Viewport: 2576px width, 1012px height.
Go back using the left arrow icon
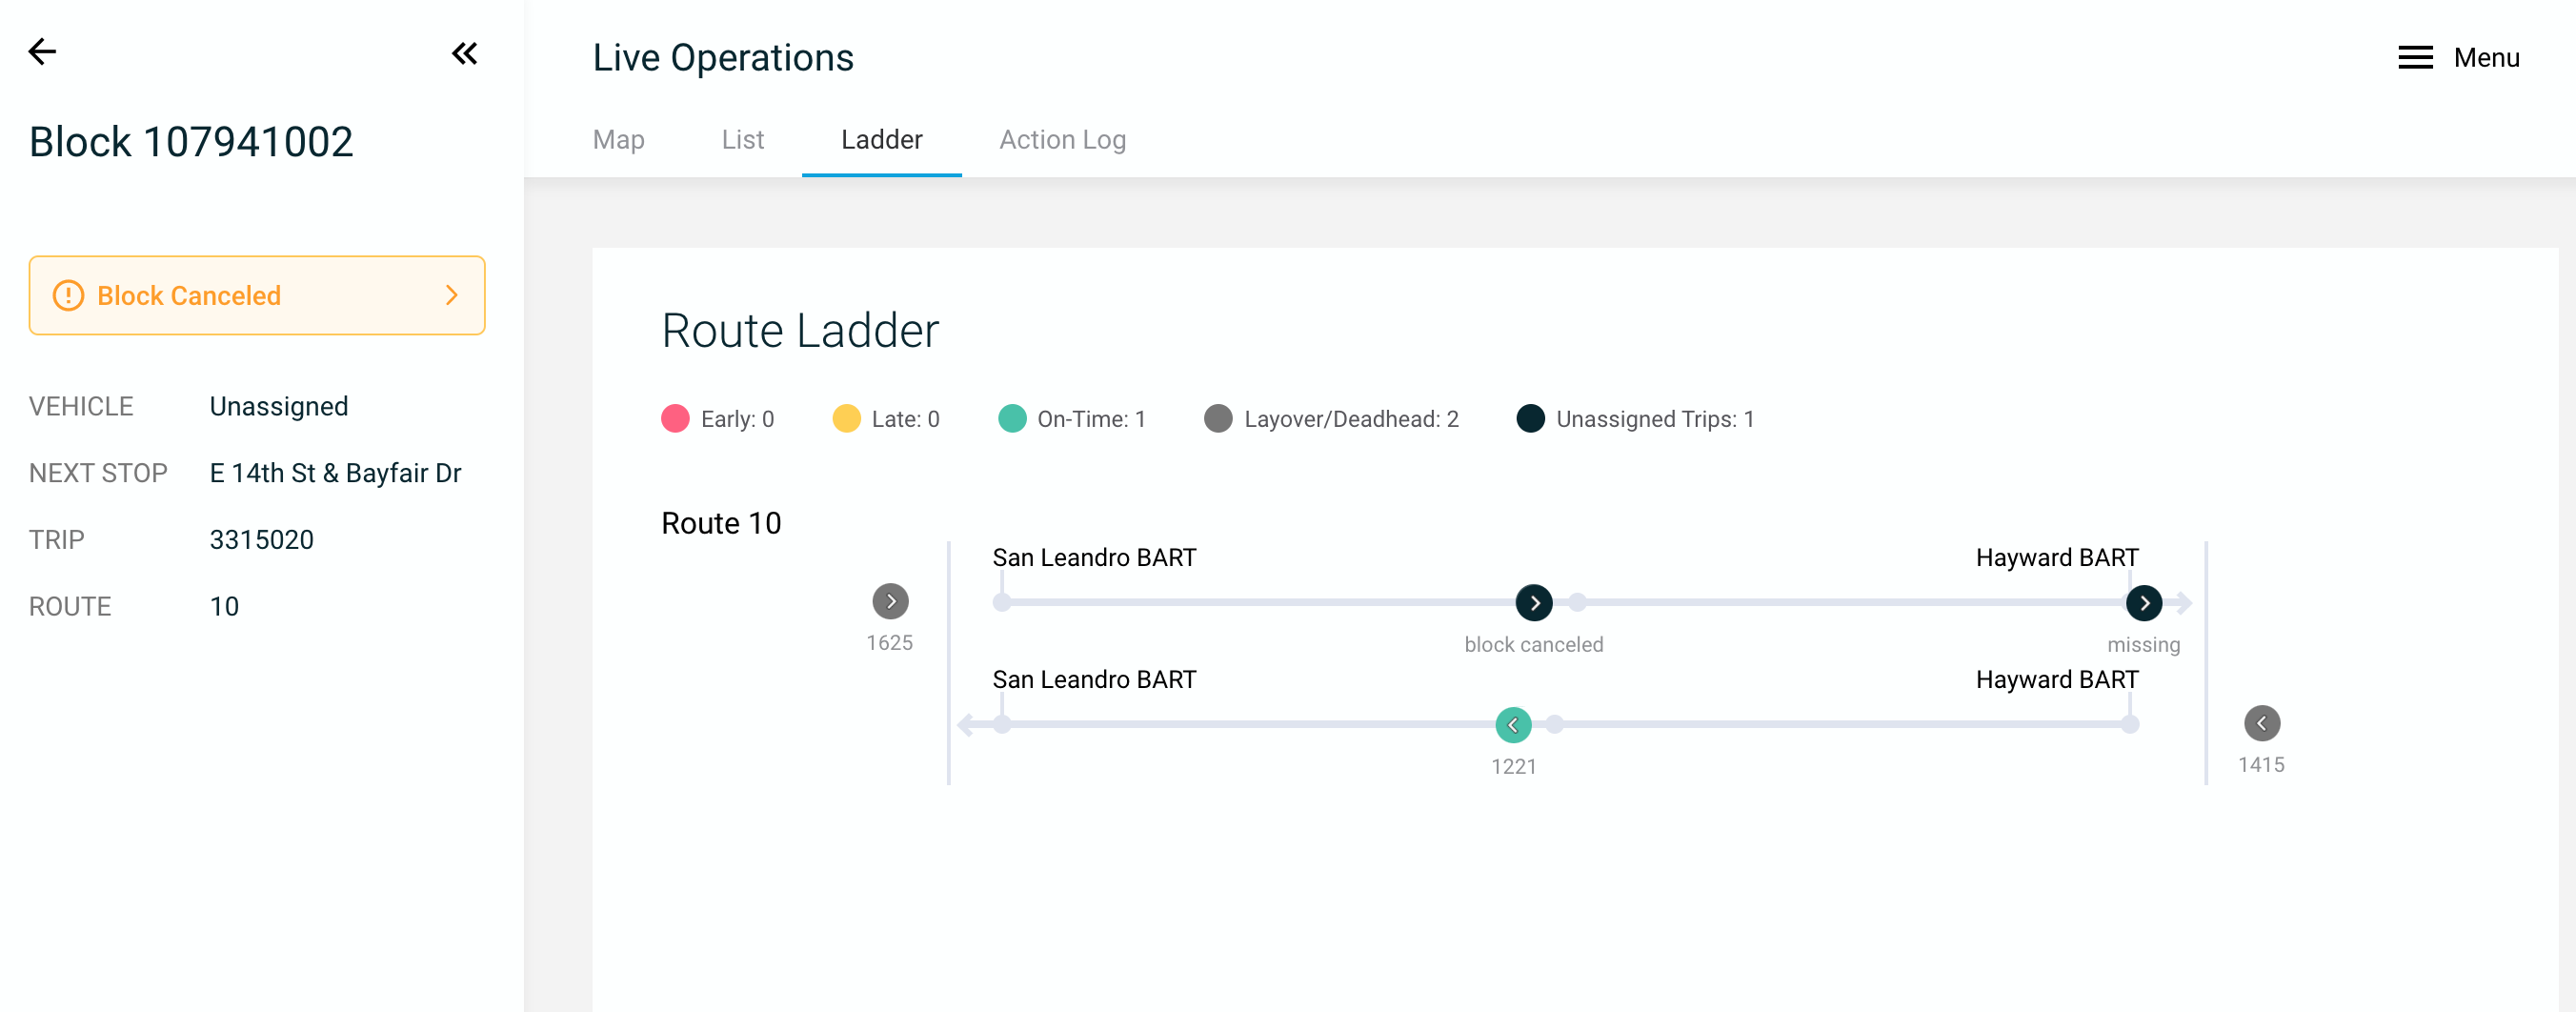click(42, 52)
